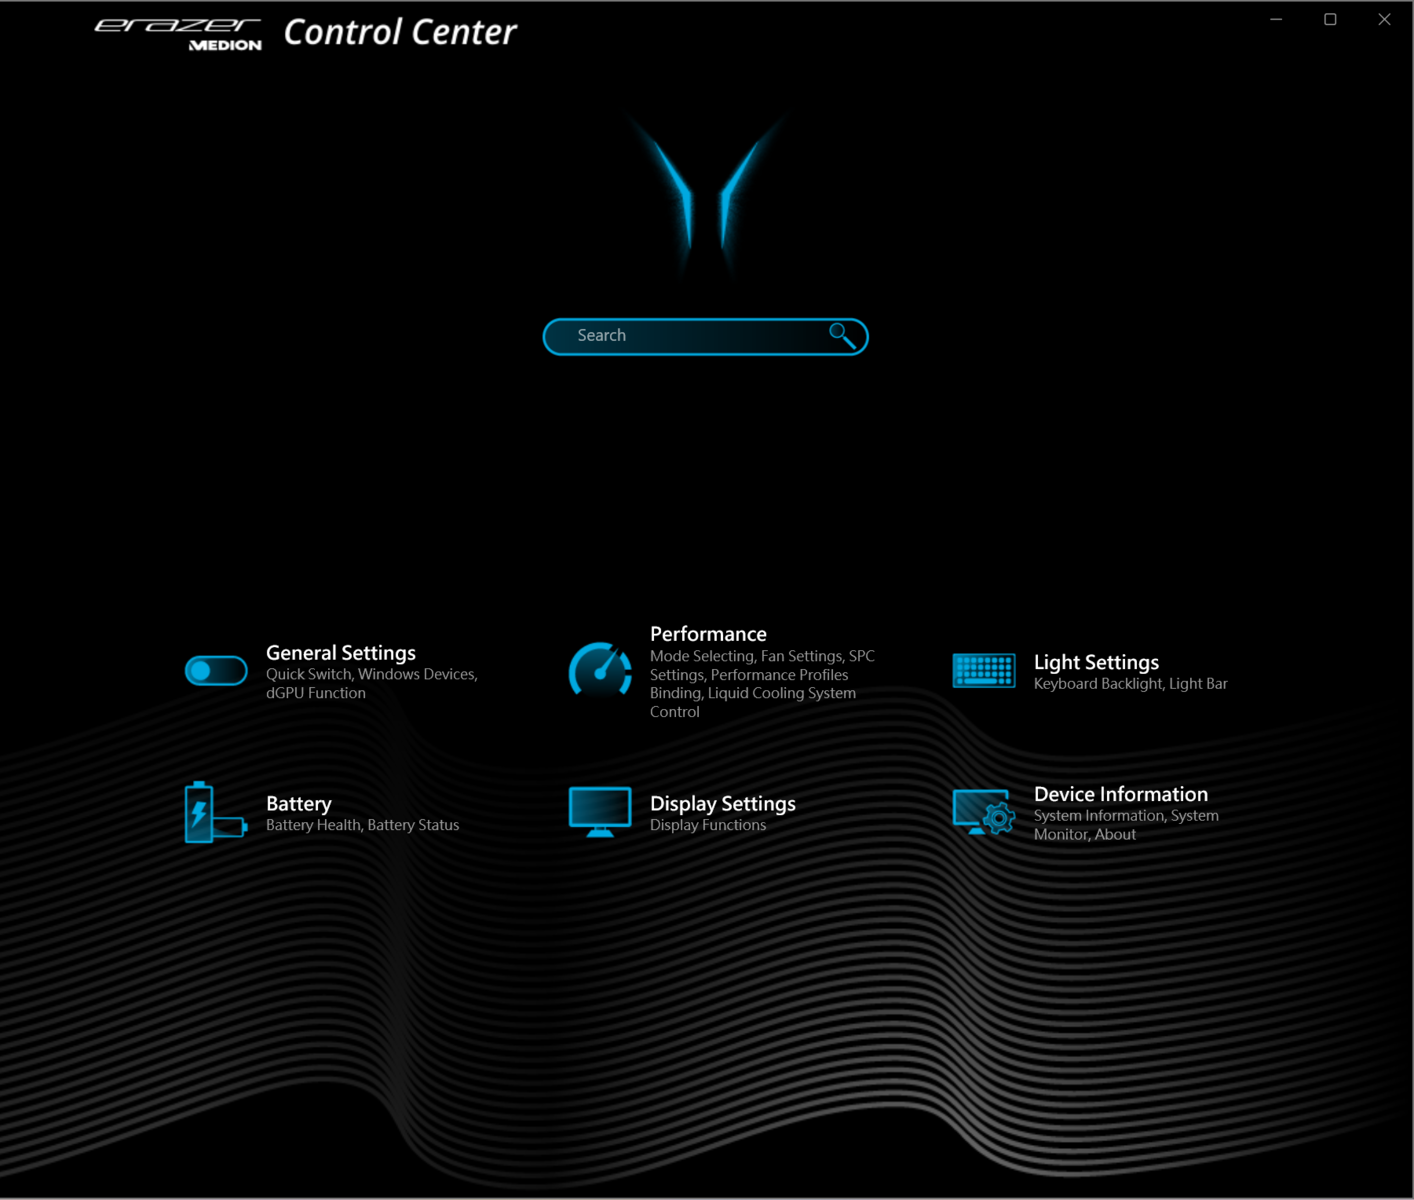This screenshot has width=1414, height=1200.
Task: Close the Control Center window
Action: 1384,19
